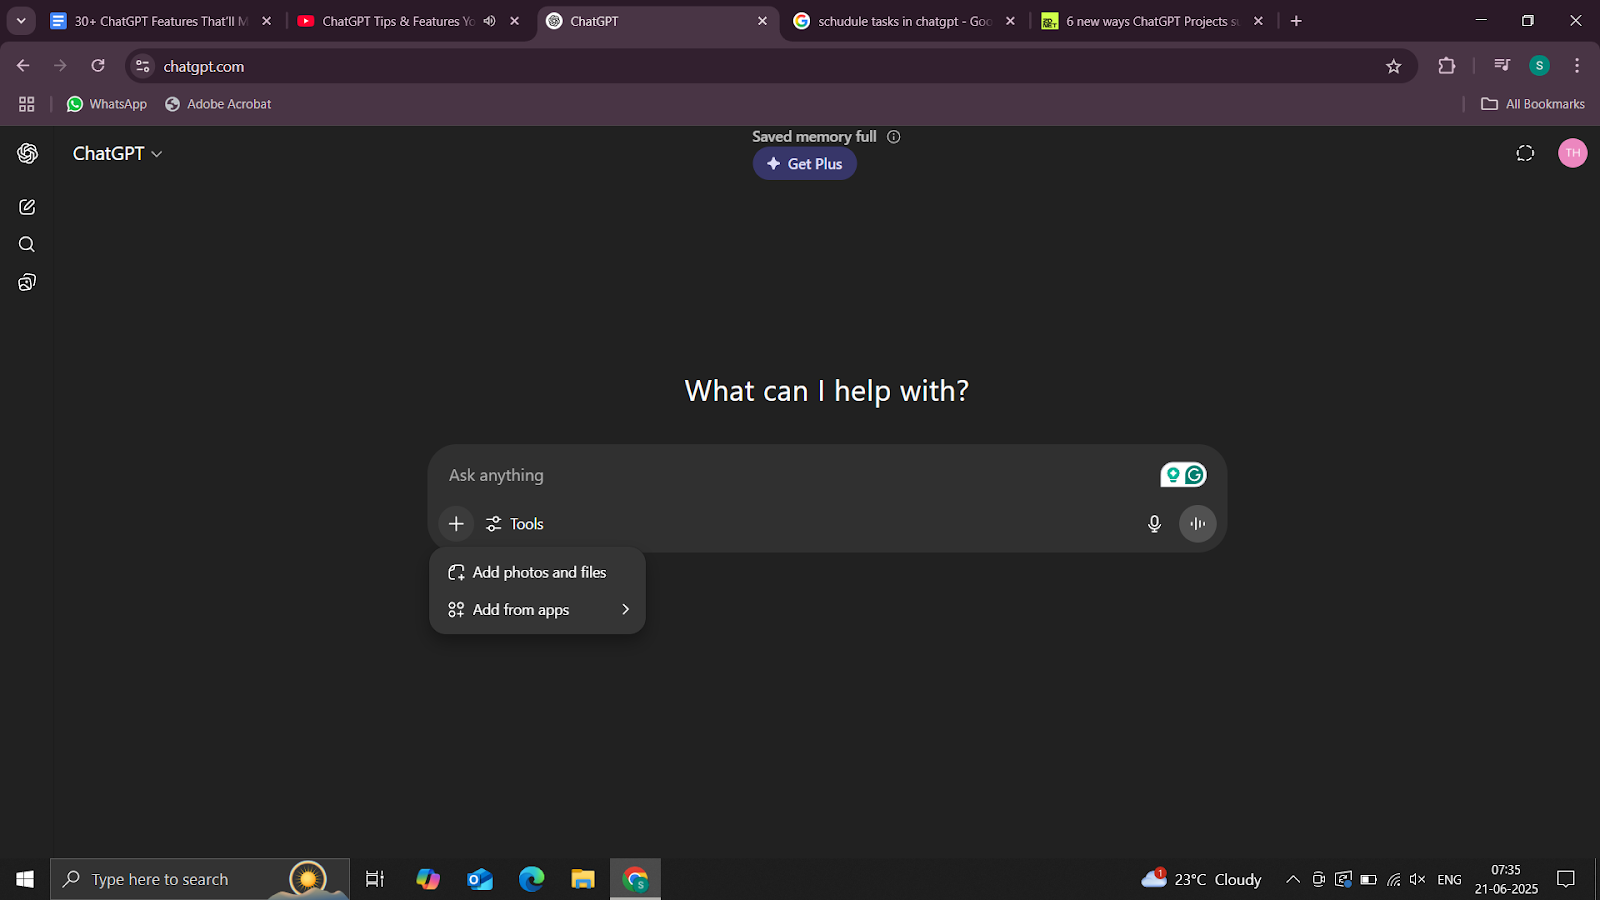Image resolution: width=1600 pixels, height=900 pixels.
Task: Start a new chat with the compose icon
Action: coord(27,207)
